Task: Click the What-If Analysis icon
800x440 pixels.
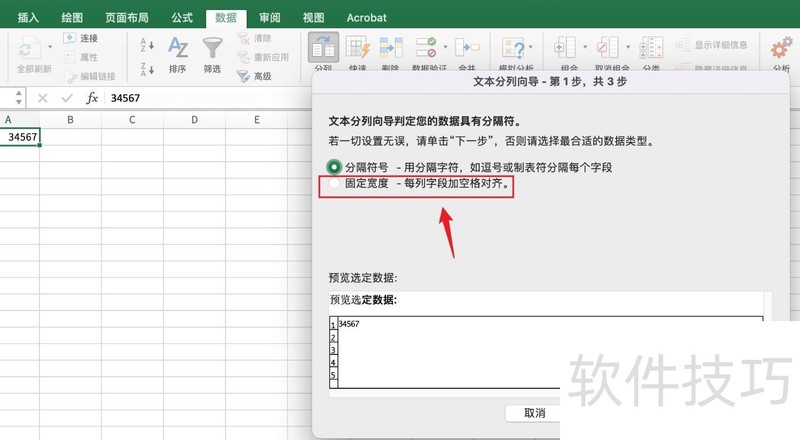Action: click(513, 48)
